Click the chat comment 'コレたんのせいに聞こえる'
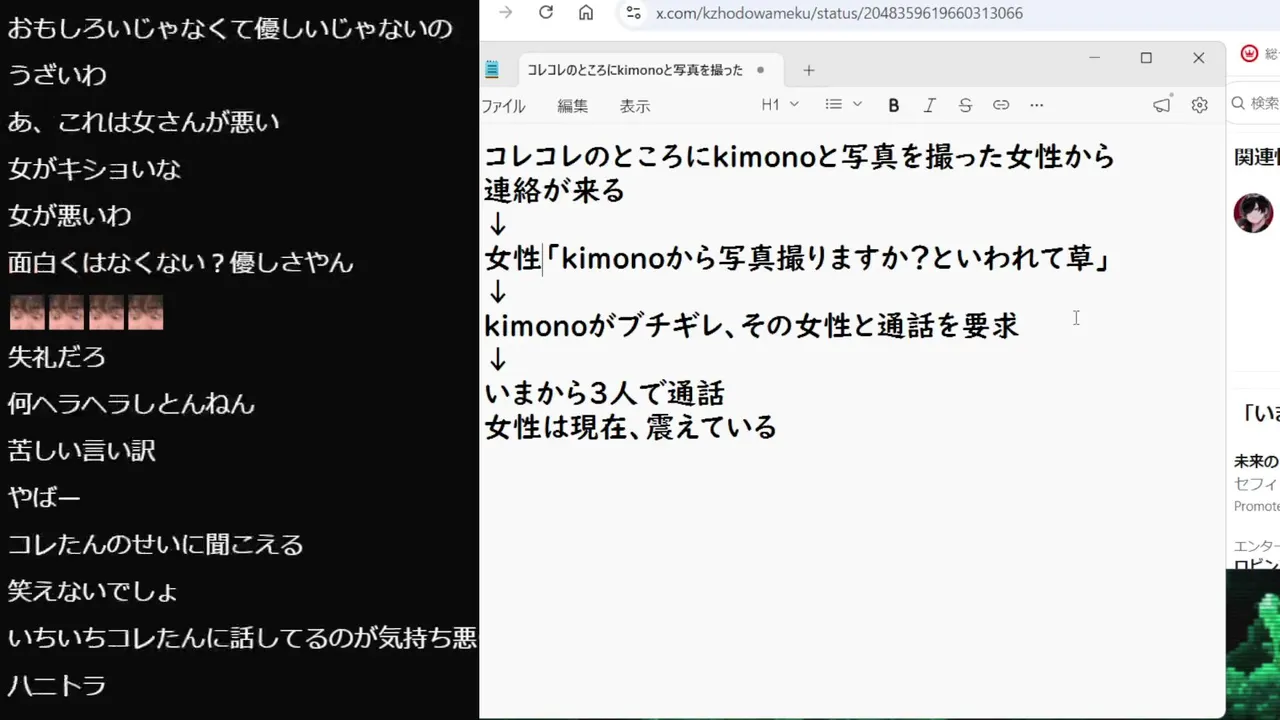This screenshot has height=720, width=1280. (155, 545)
